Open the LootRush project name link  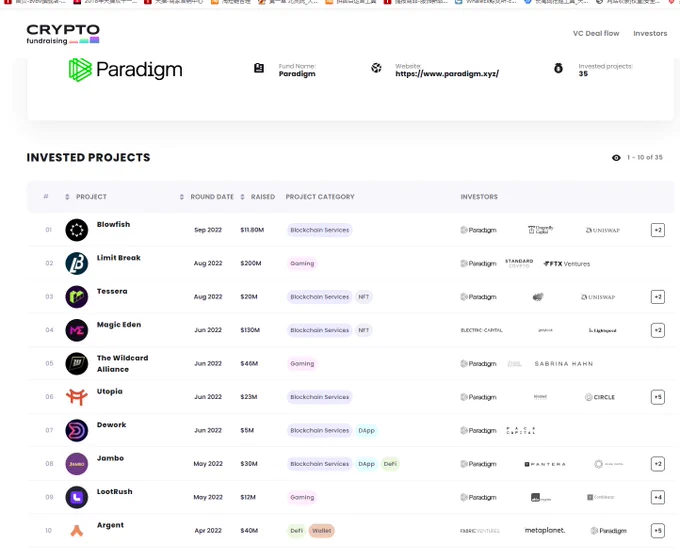[114, 491]
